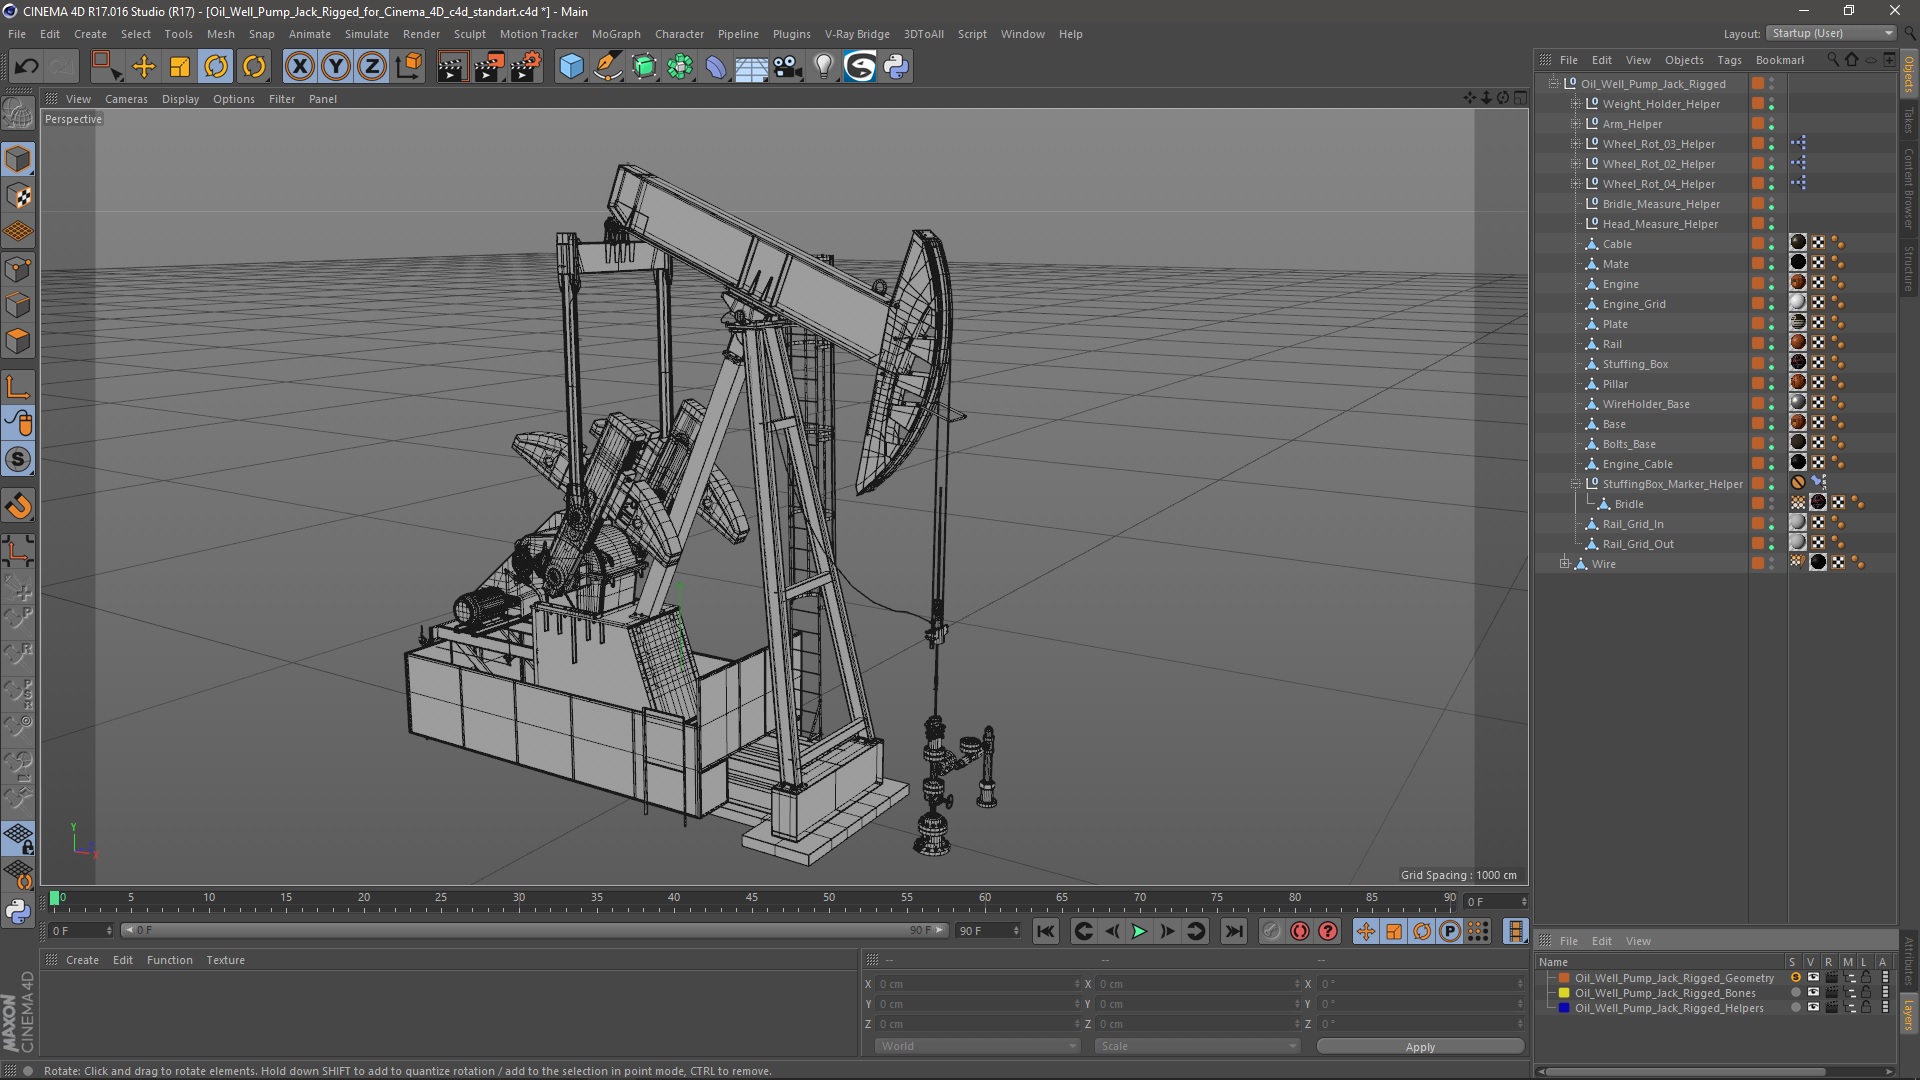Open Bookmarks menu in Object Manager
Image resolution: width=1920 pixels, height=1080 pixels.
[x=1780, y=60]
